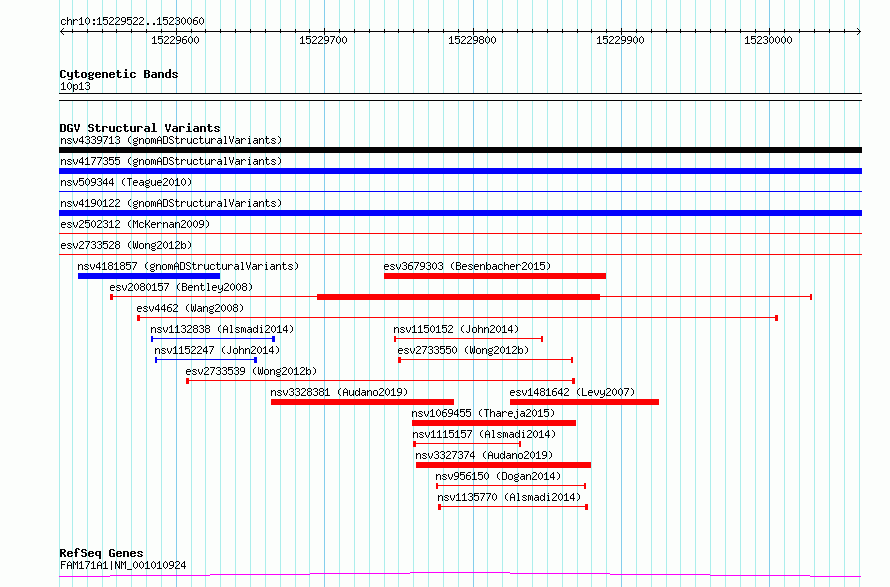Click the 15229800 ruler position
The height and width of the screenshot is (587, 890).
[472, 40]
